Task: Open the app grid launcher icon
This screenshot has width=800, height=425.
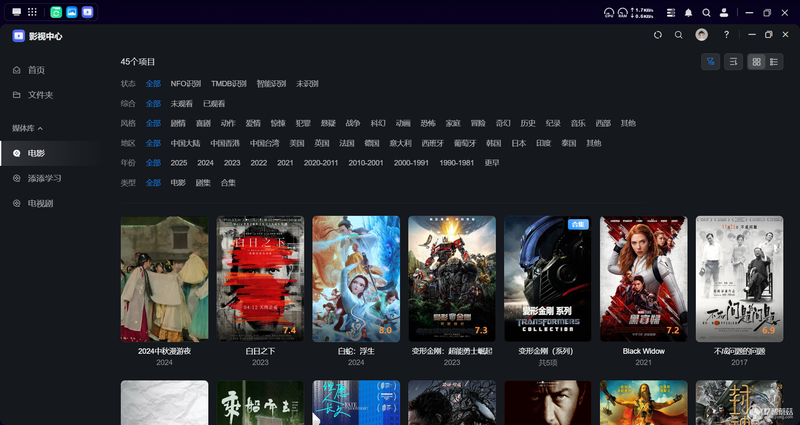Action: click(32, 12)
